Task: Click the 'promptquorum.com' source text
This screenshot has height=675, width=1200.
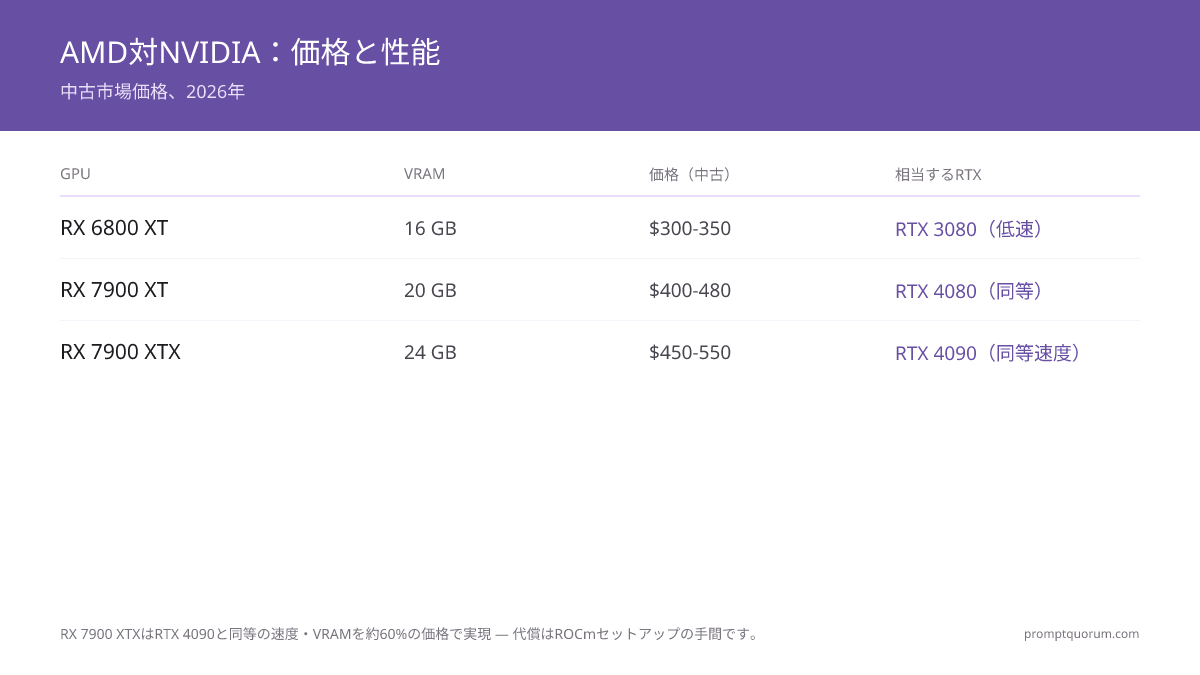Action: coord(1081,634)
